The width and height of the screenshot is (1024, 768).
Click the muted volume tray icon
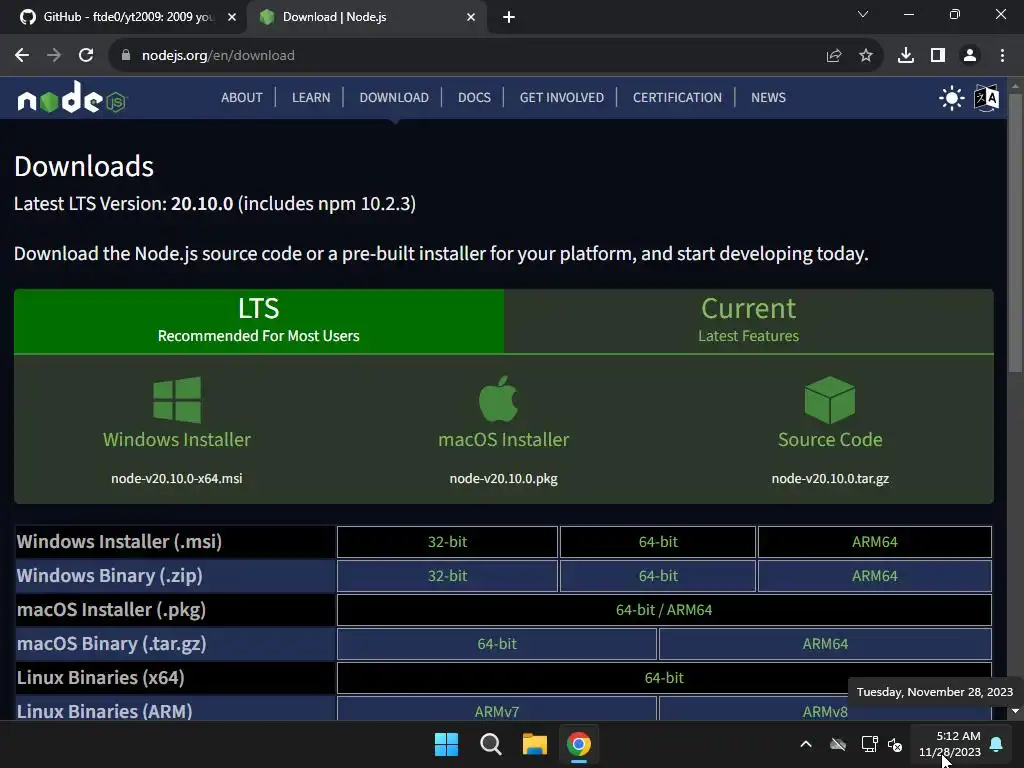(895, 744)
